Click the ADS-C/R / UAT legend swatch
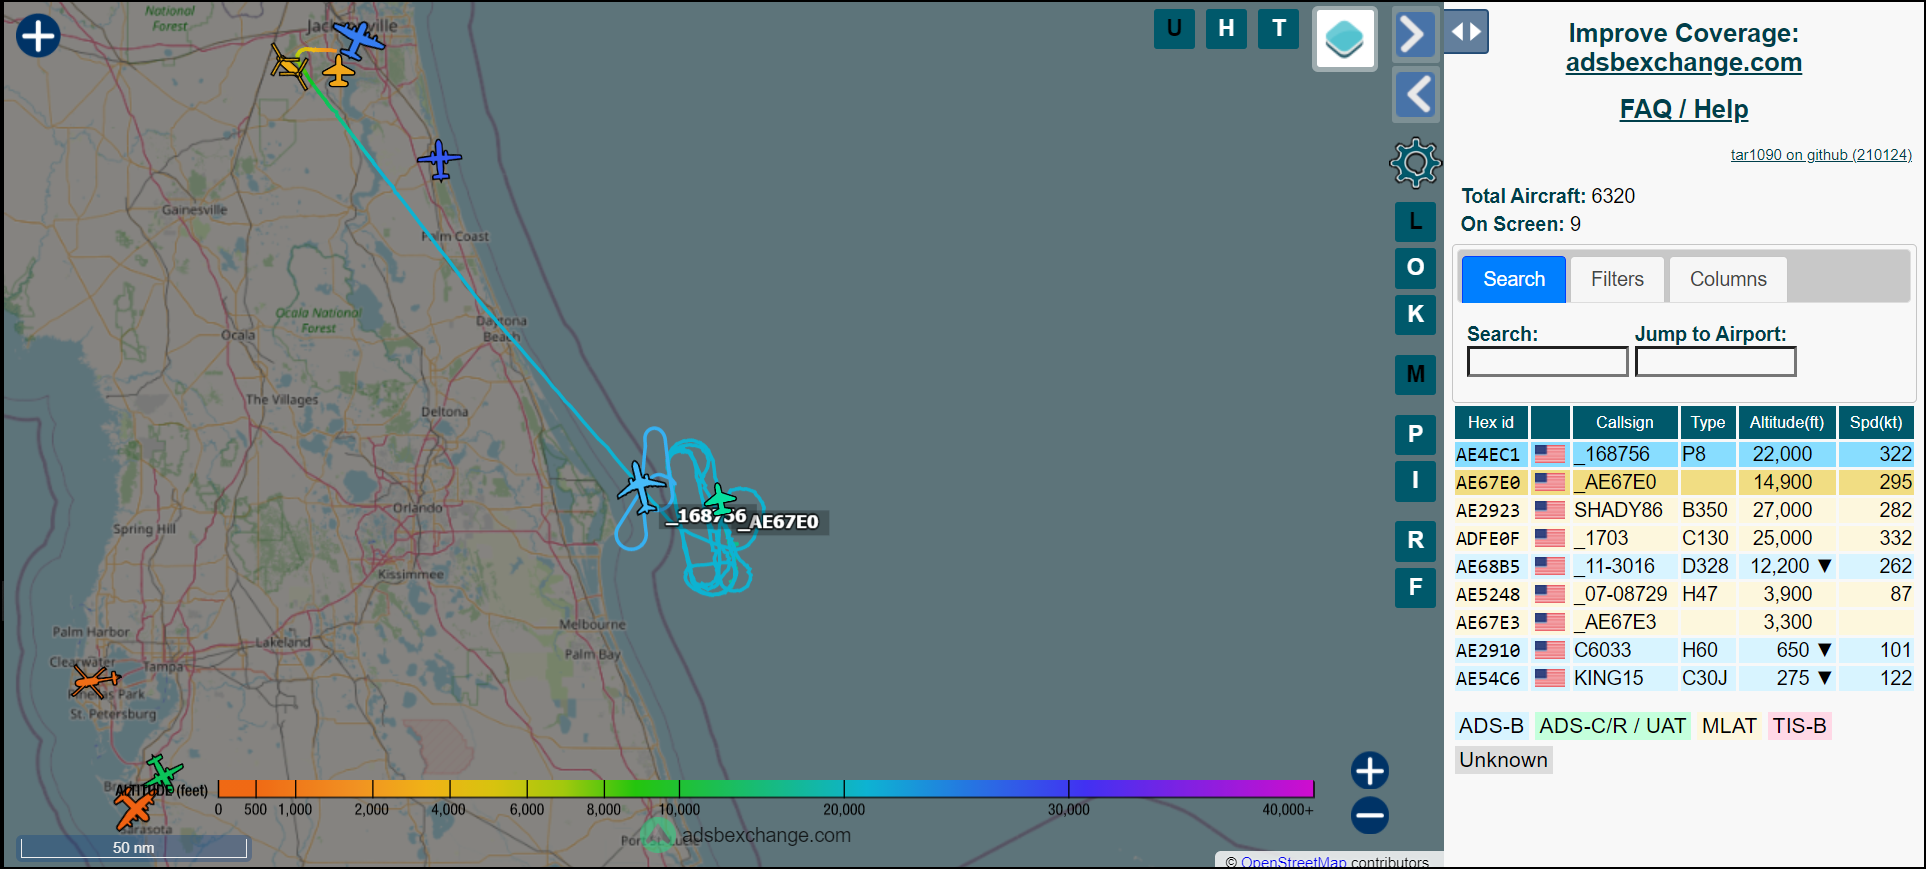Screen dimensions: 1926x869 pyautogui.click(x=1612, y=726)
